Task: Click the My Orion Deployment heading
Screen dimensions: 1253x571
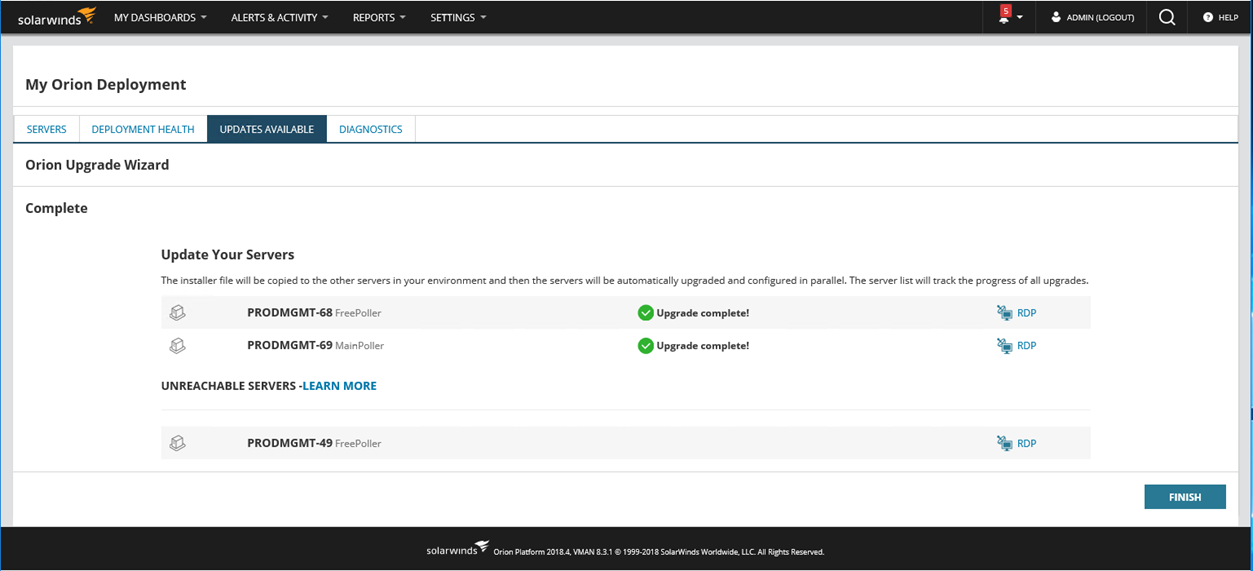Action: [x=106, y=85]
